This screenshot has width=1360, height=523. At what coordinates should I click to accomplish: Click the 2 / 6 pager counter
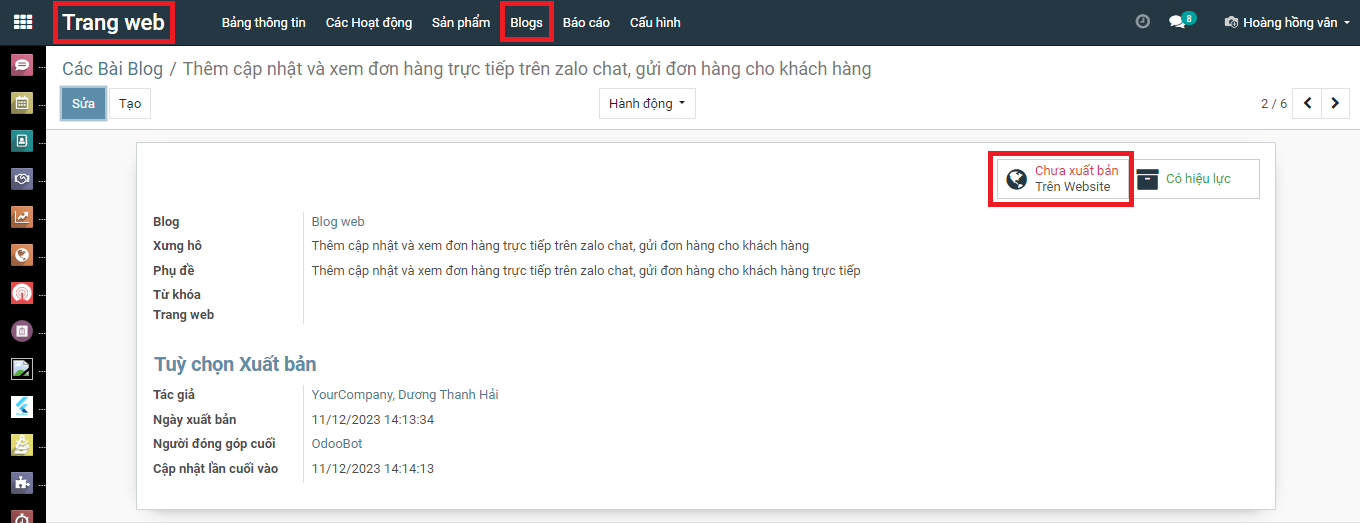click(x=1274, y=104)
